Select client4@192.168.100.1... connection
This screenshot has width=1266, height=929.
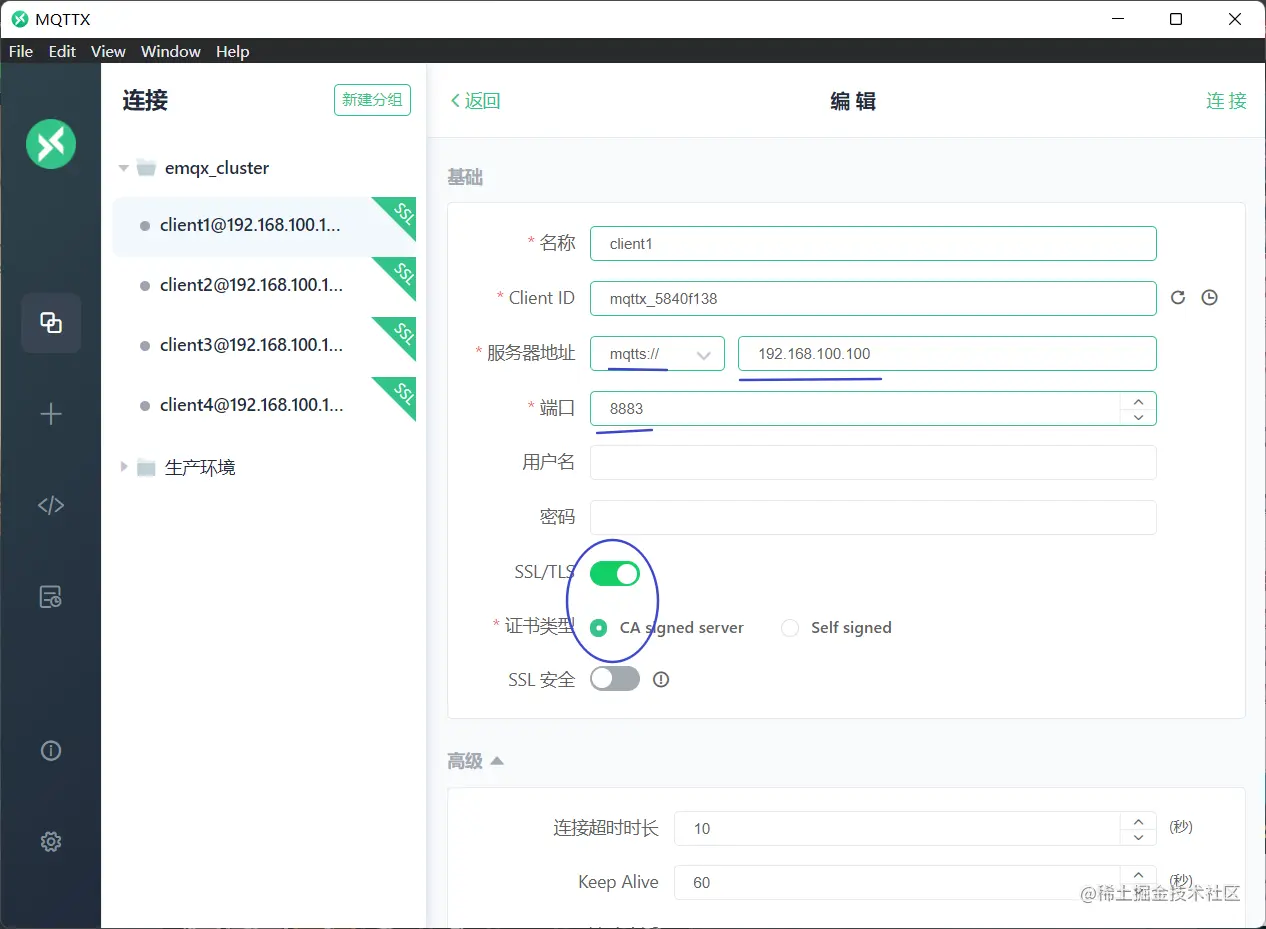pos(264,406)
